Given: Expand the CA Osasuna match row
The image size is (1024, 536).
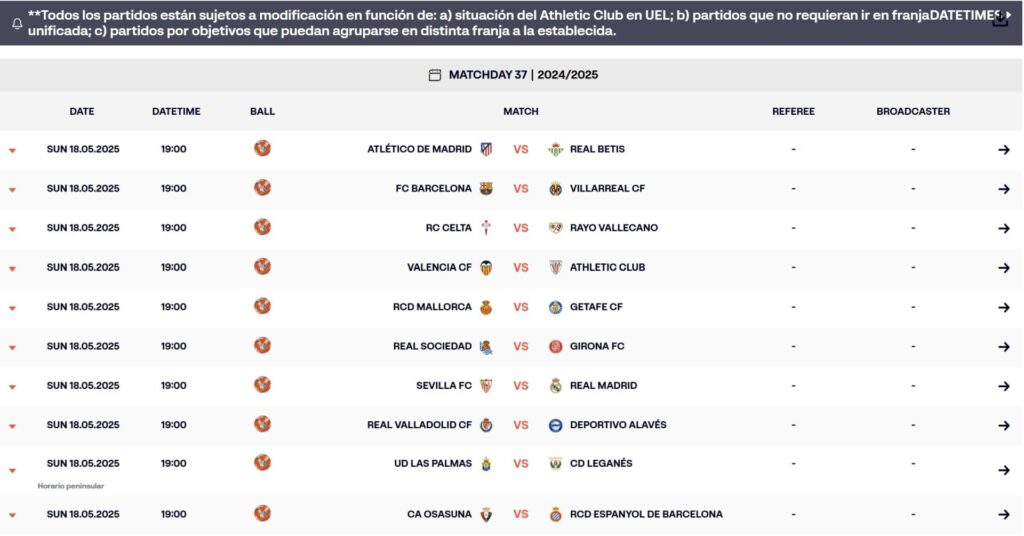Looking at the screenshot, I should [12, 516].
